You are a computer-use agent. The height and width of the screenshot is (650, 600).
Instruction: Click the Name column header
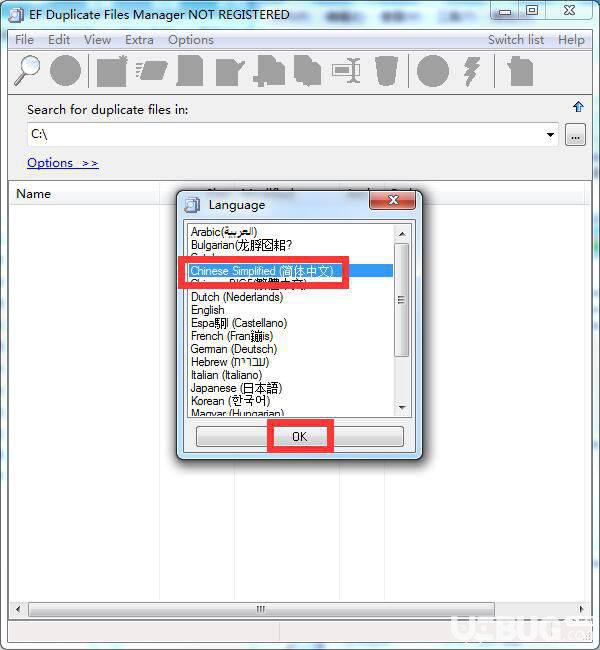84,194
